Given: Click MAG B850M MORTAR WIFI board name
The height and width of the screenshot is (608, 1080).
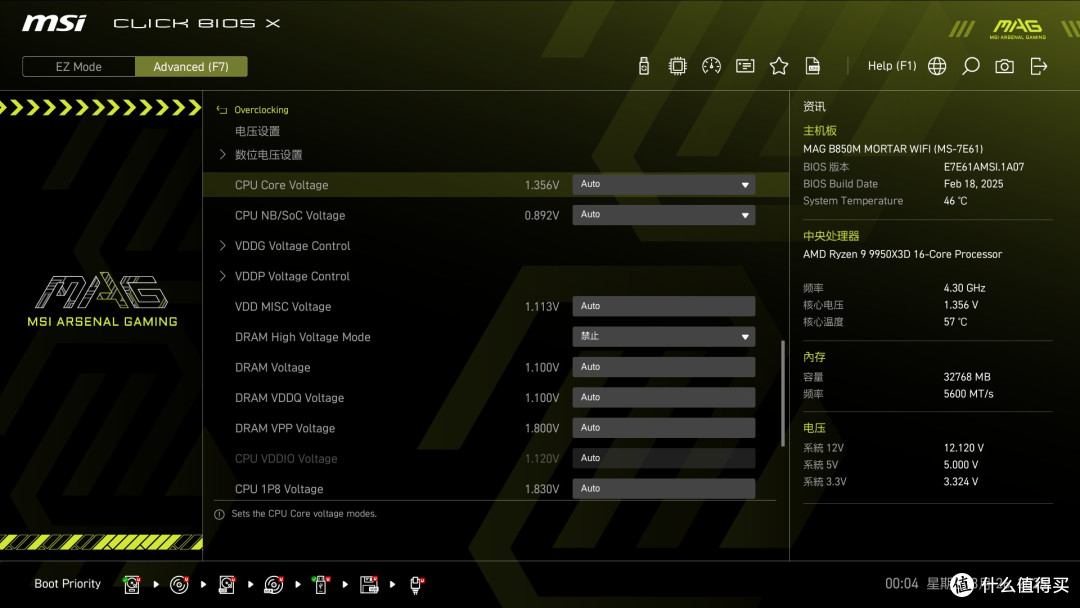Looking at the screenshot, I should pyautogui.click(x=893, y=149).
